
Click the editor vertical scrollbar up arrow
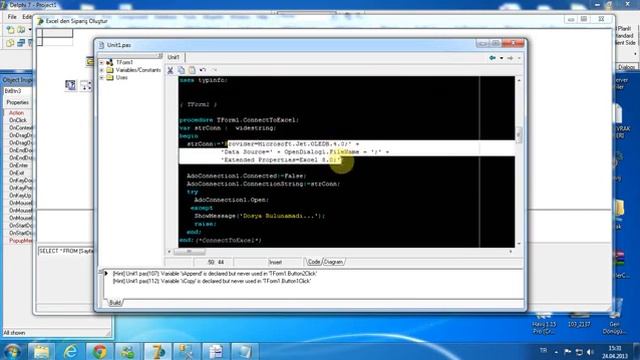[x=519, y=80]
